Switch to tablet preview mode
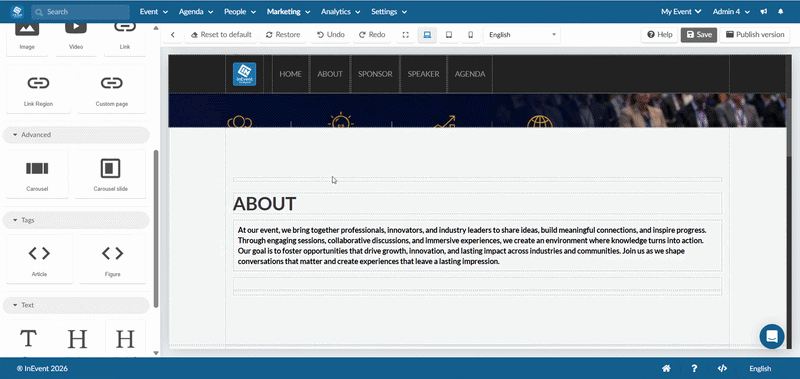 pyautogui.click(x=449, y=35)
